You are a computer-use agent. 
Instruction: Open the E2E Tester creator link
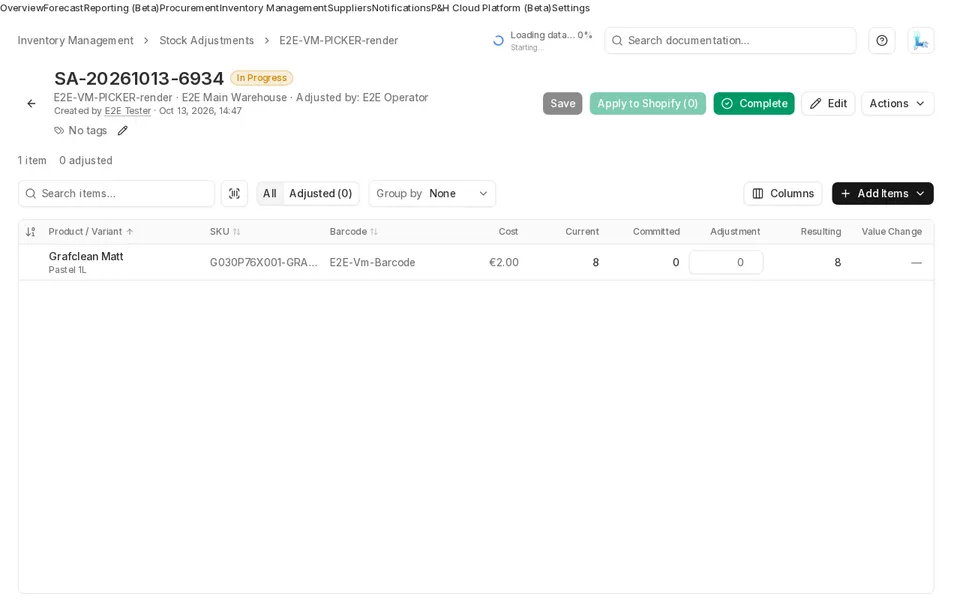[127, 111]
